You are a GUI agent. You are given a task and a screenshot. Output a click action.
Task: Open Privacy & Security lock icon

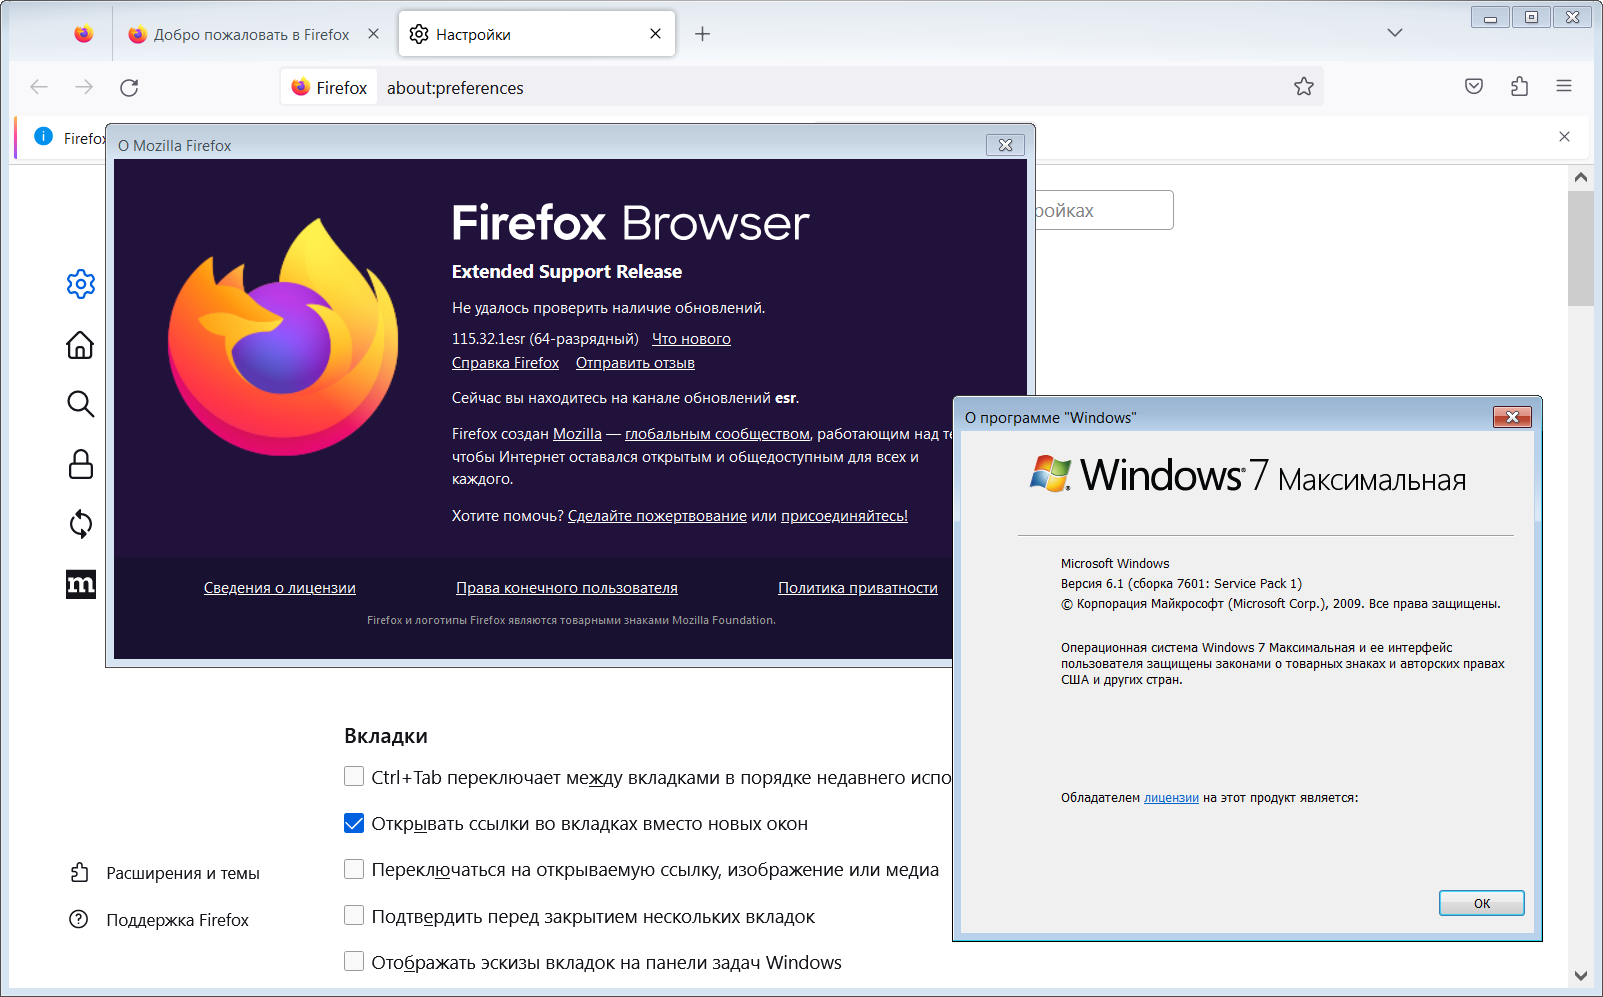[x=81, y=464]
